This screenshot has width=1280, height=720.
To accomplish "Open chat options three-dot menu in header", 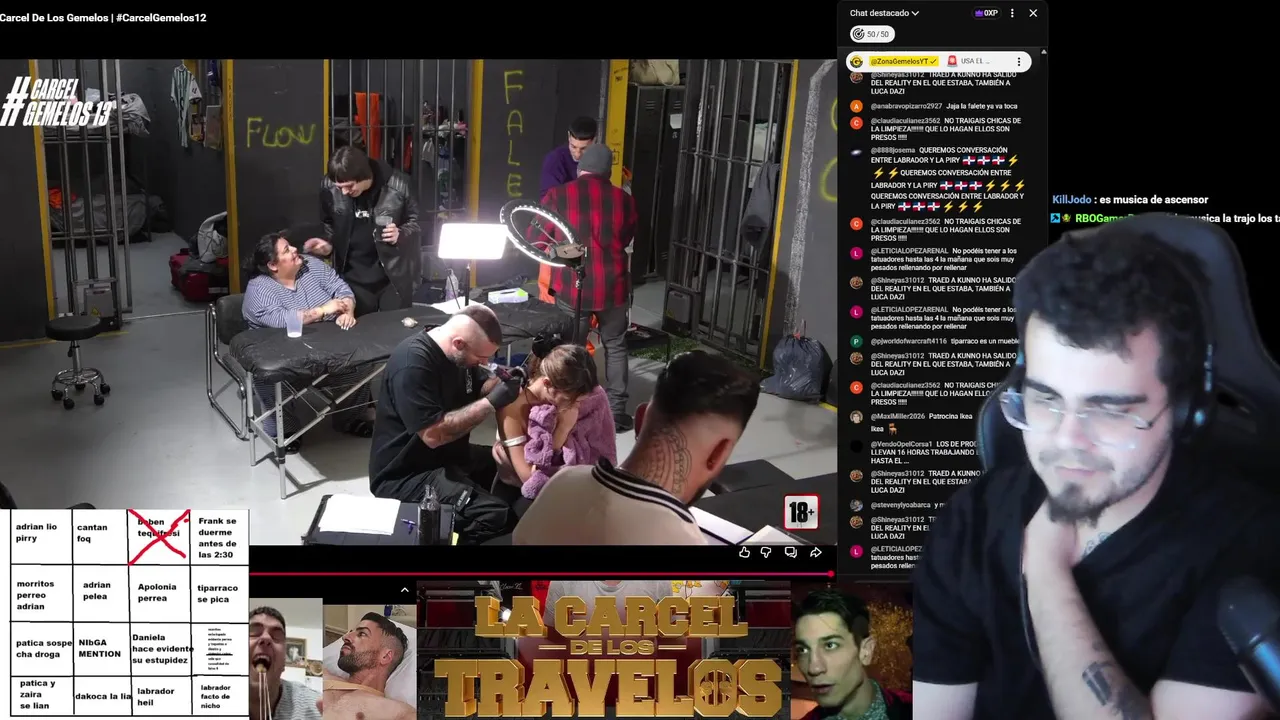I will click(x=1012, y=13).
